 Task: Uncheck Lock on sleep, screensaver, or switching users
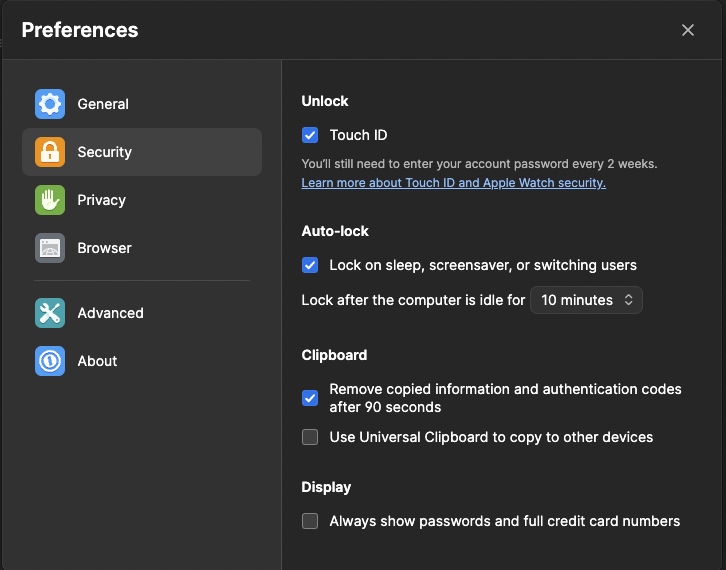tap(310, 265)
